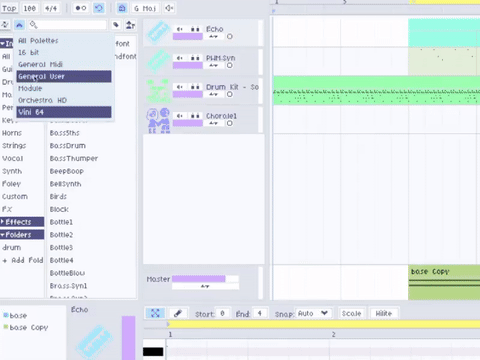The width and height of the screenshot is (480, 360).
Task: Choose Vini 64 from the palette menu
Action: click(64, 112)
